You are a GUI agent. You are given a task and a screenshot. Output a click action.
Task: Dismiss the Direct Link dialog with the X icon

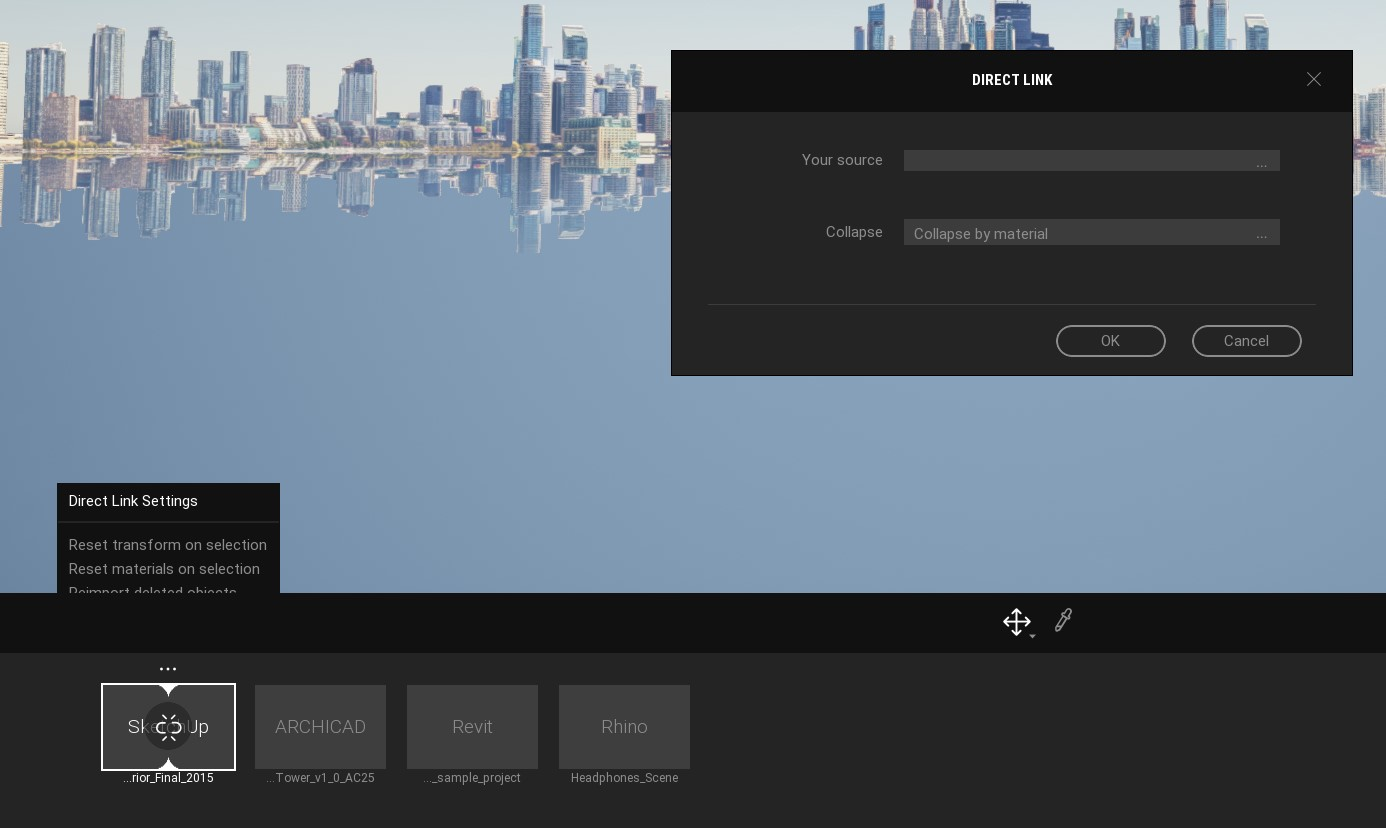(x=1314, y=79)
